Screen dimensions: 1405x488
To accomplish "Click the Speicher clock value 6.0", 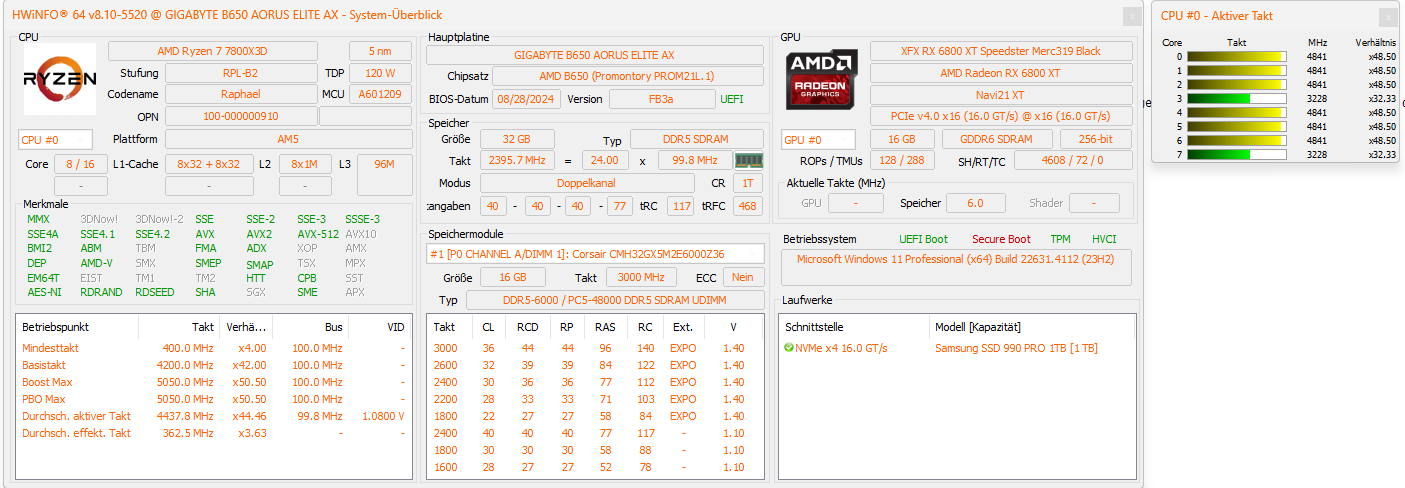I will click(x=975, y=203).
